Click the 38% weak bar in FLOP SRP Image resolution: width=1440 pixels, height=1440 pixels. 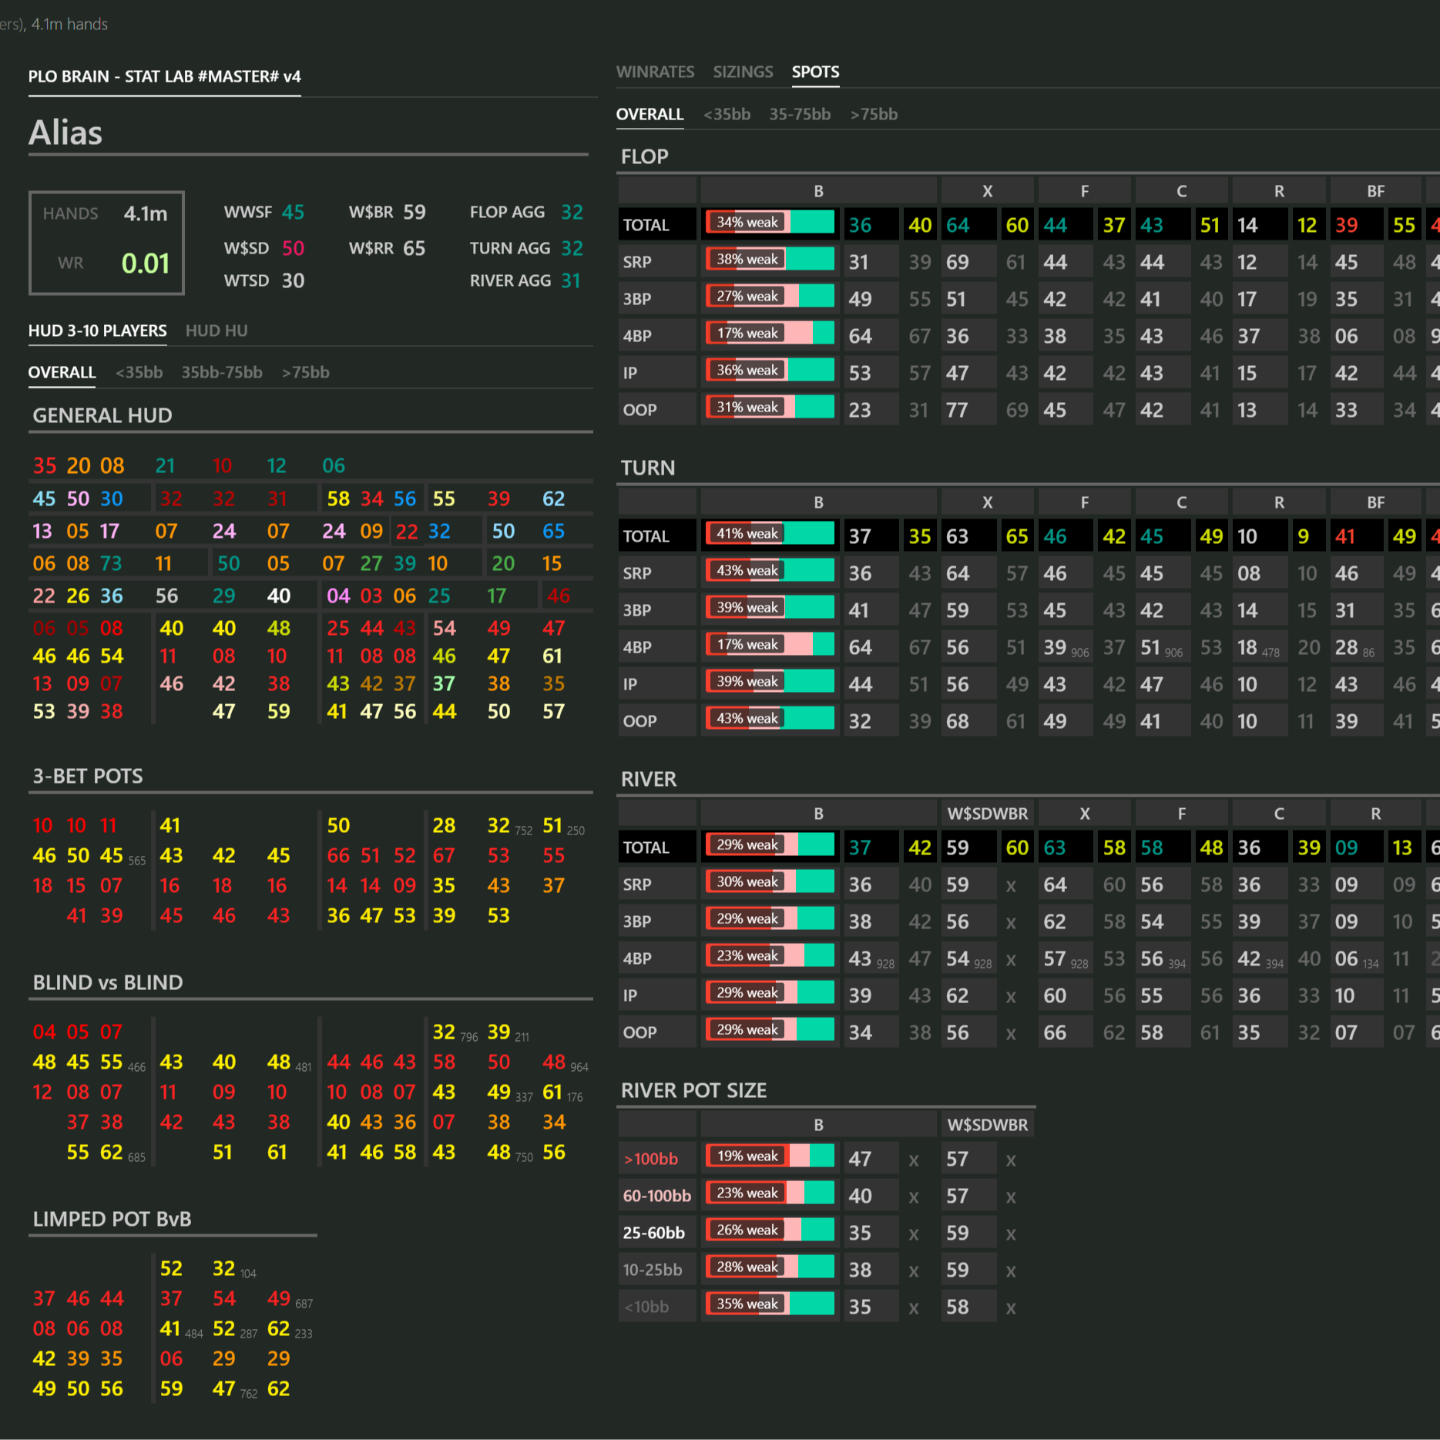point(769,259)
